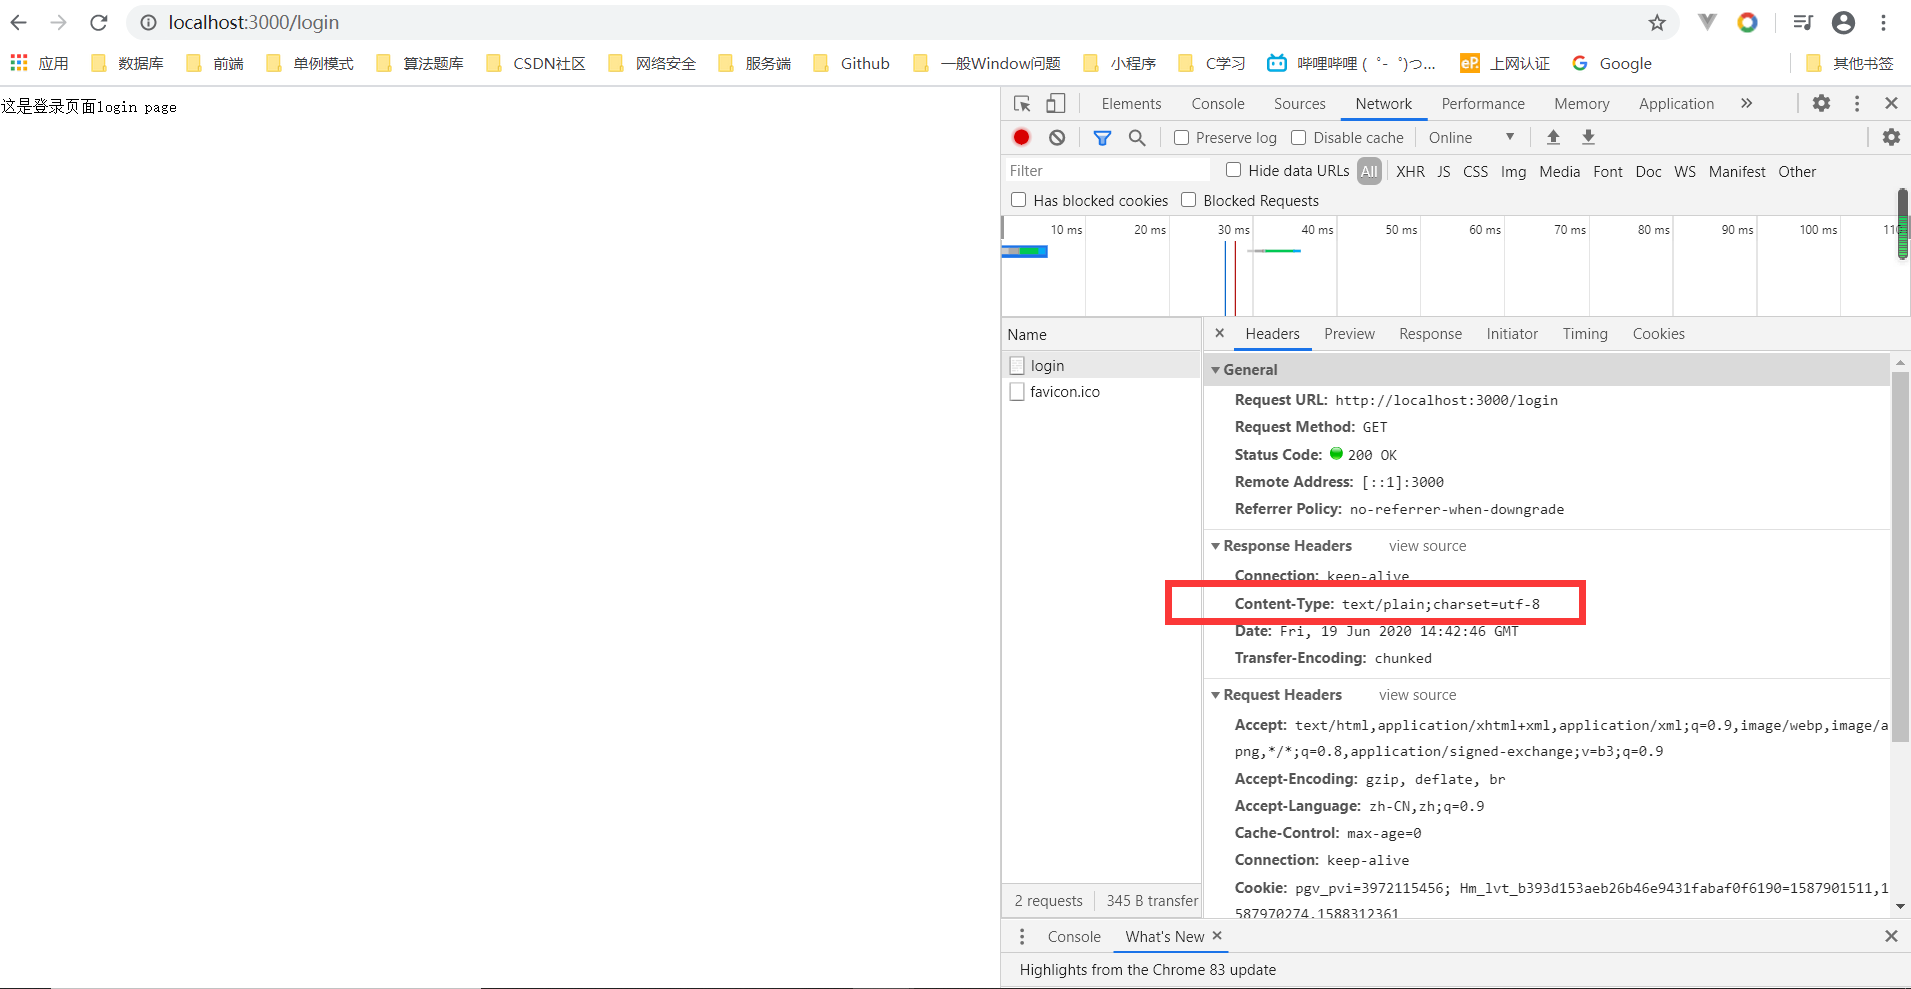
Task: Go back to the previous page
Action: click(x=19, y=22)
